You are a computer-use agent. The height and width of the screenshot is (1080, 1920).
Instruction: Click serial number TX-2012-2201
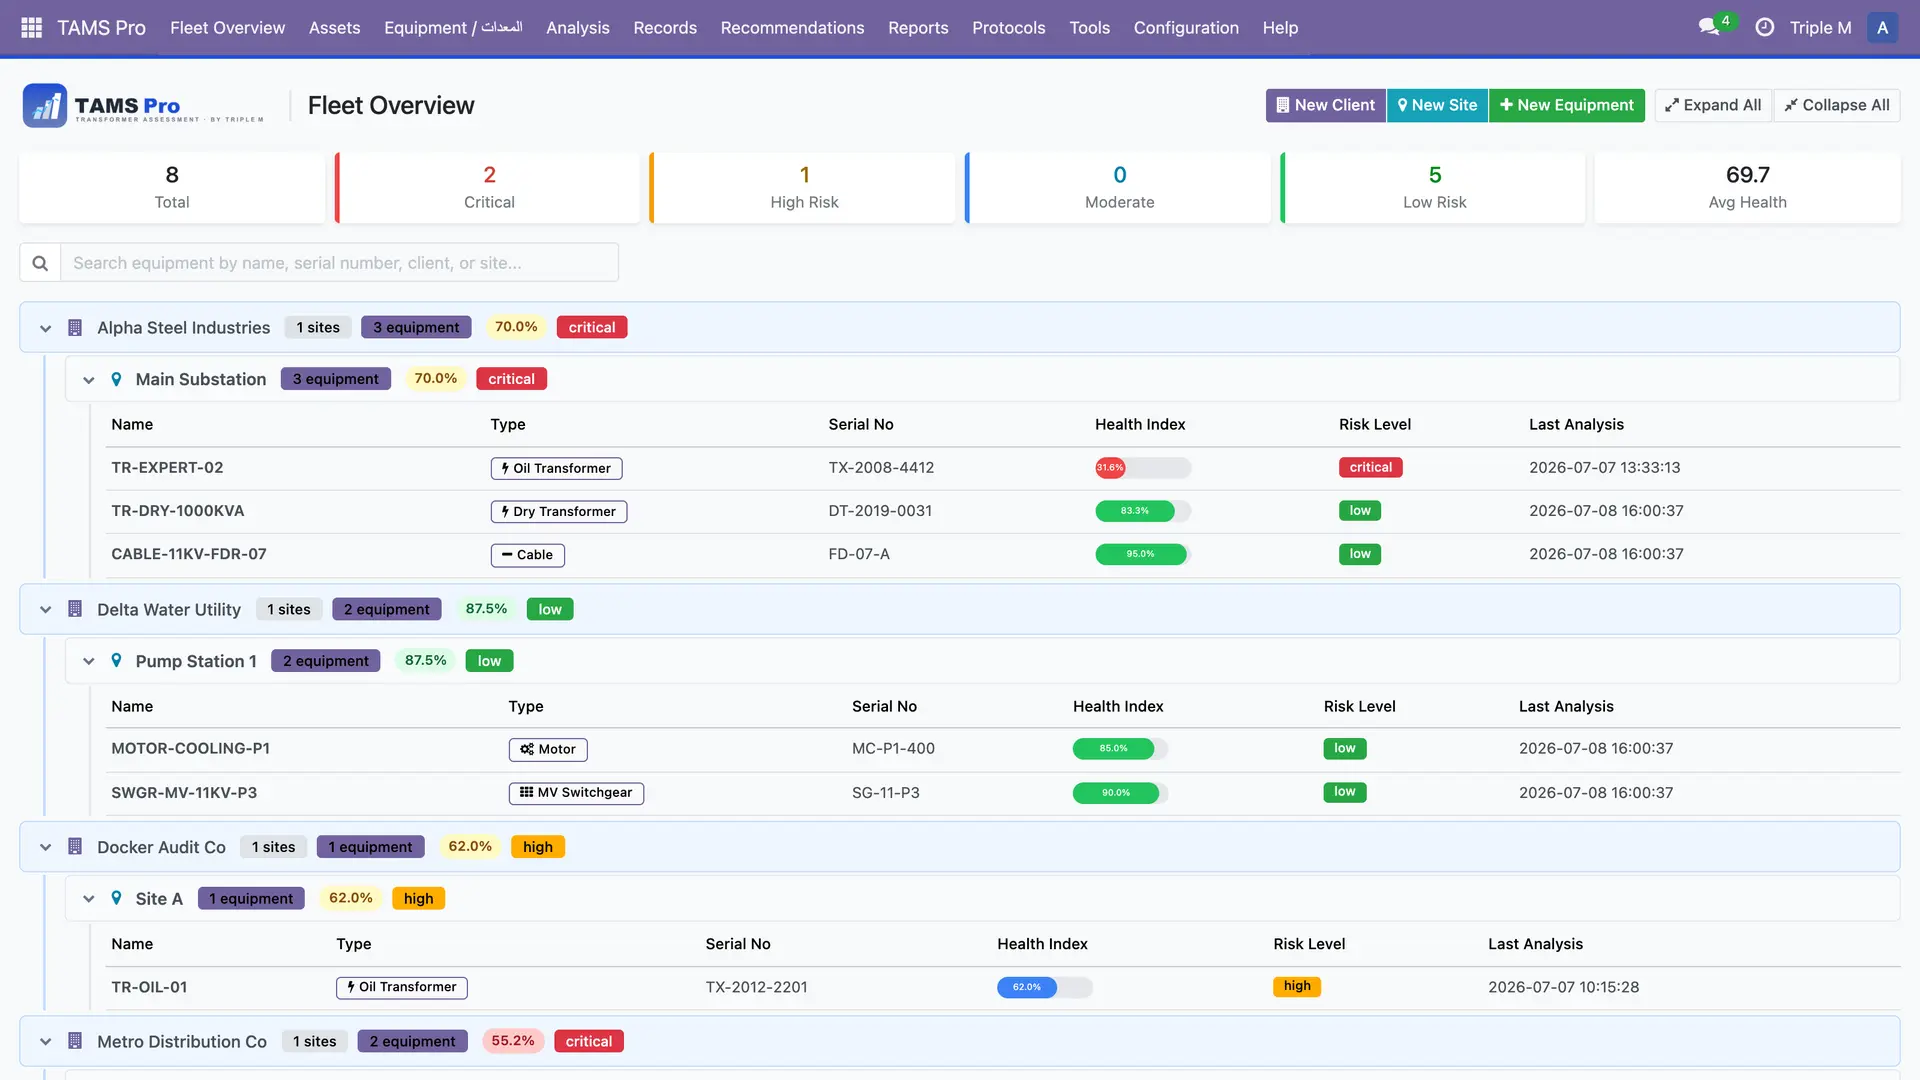point(756,987)
